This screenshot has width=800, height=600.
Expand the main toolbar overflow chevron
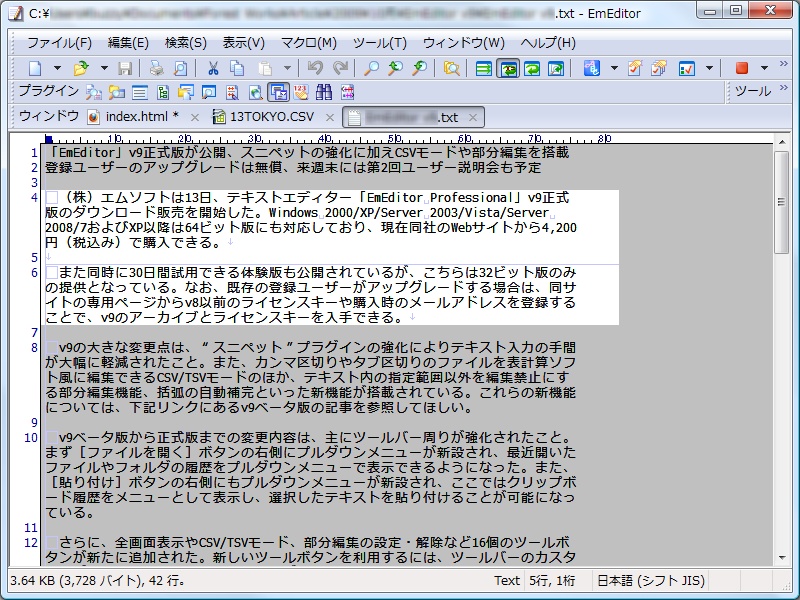(x=784, y=64)
